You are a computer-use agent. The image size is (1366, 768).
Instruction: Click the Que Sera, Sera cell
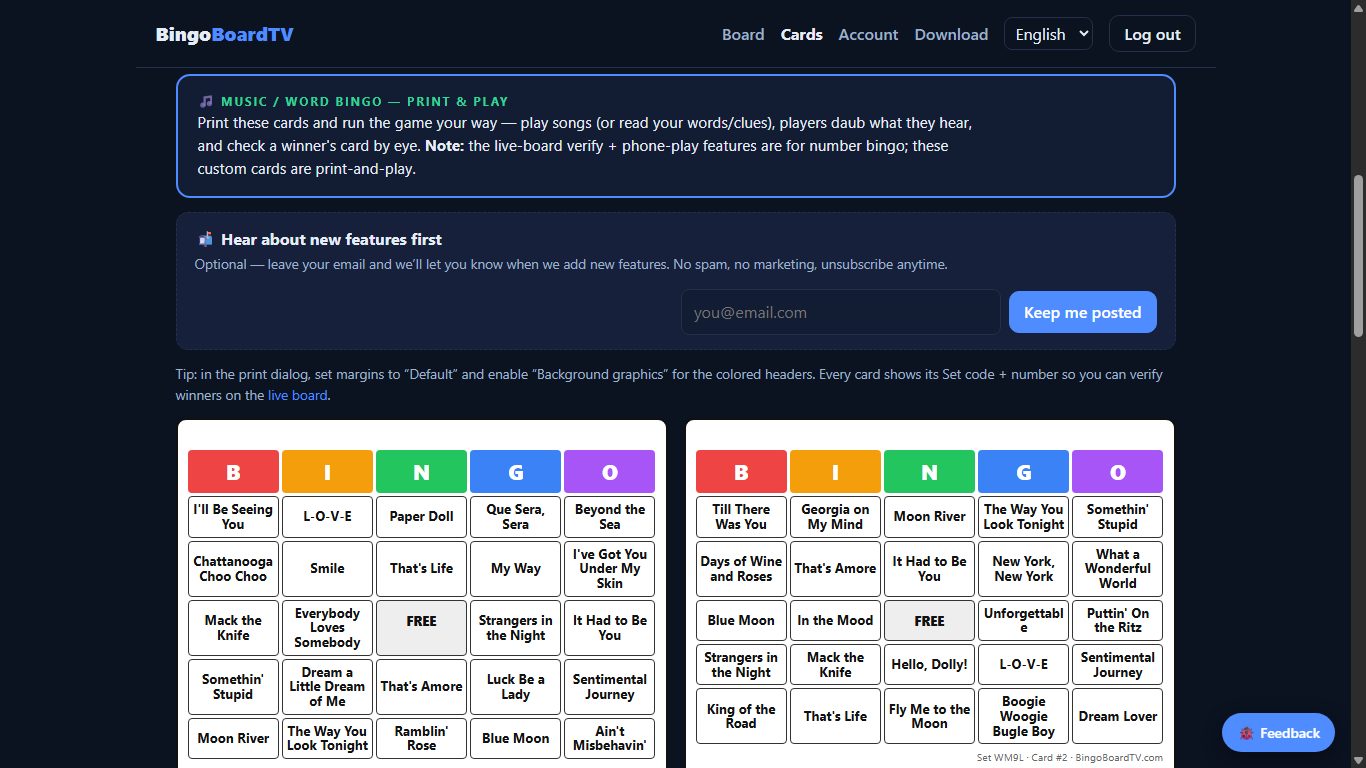(515, 517)
